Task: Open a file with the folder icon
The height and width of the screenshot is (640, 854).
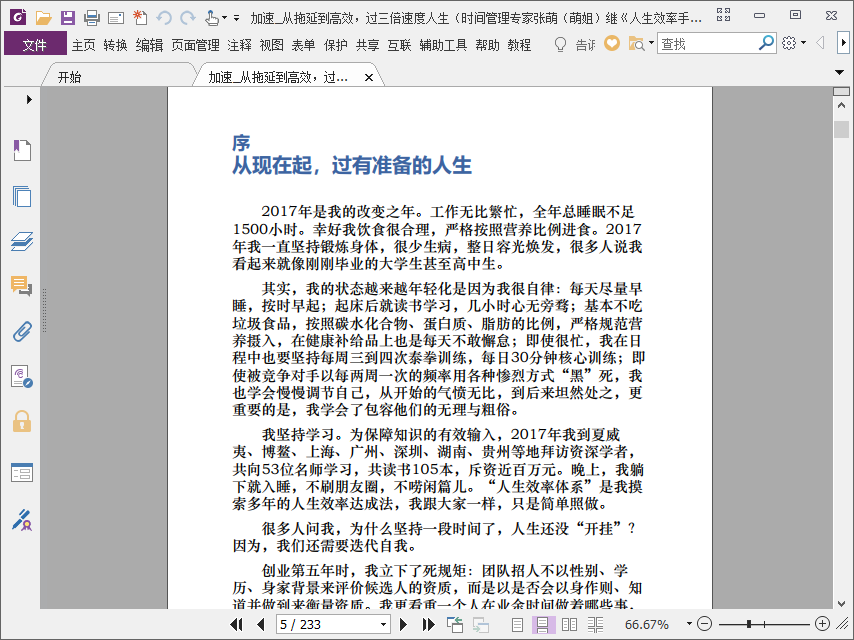Action: click(x=44, y=18)
